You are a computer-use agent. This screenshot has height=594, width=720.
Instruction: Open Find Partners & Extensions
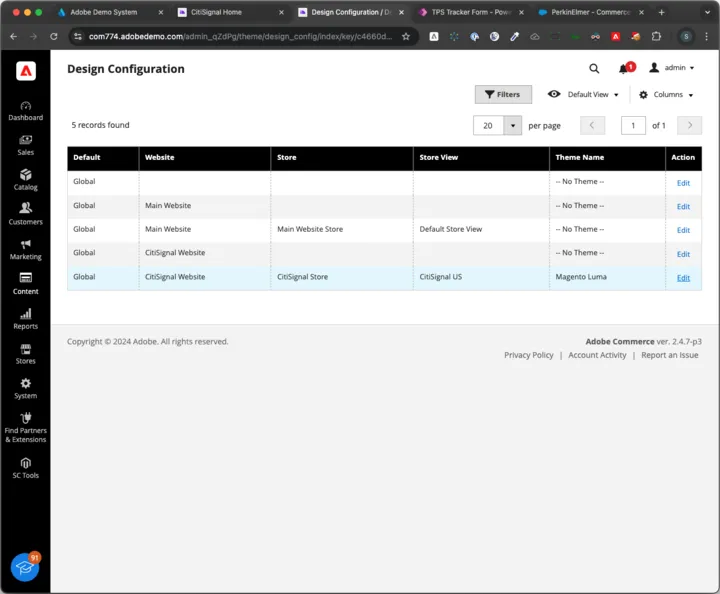[26, 428]
